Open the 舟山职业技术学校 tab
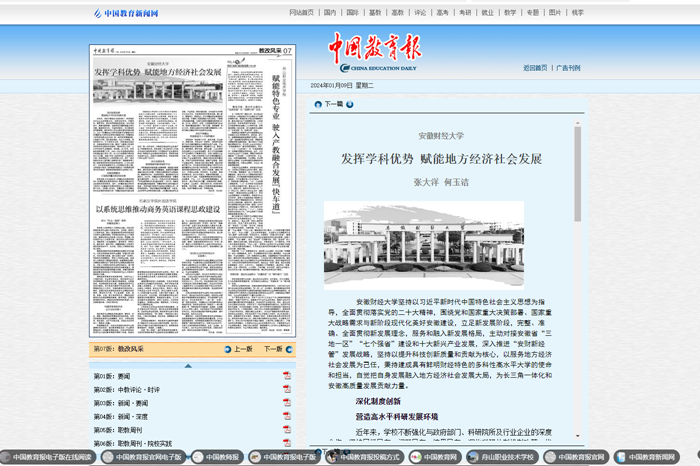The height and width of the screenshot is (466, 700). click(502, 457)
